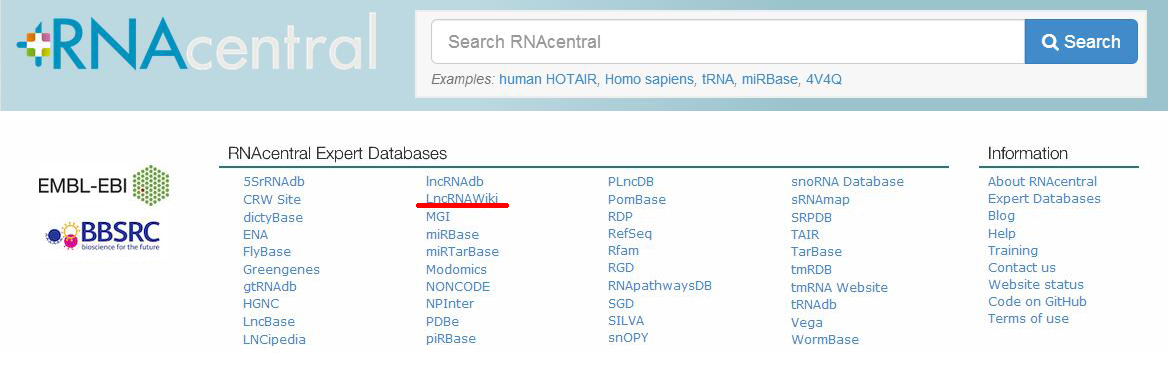Viewport: 1168px width, 378px height.
Task: Go to TAIR database
Action: tap(804, 234)
